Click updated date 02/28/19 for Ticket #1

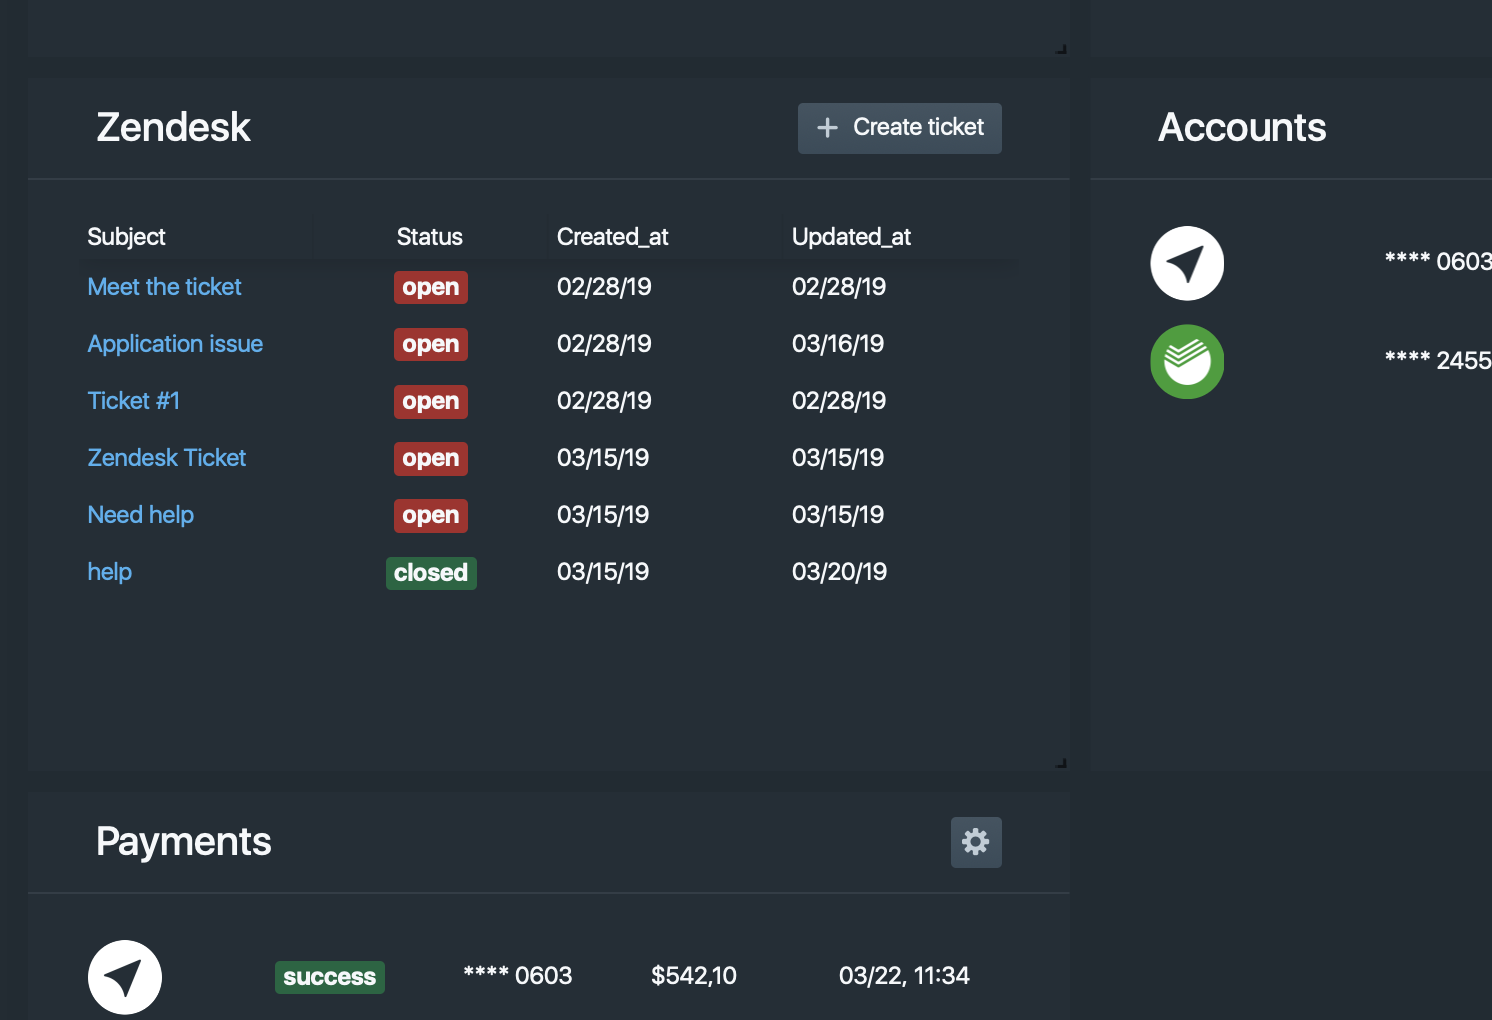839,401
